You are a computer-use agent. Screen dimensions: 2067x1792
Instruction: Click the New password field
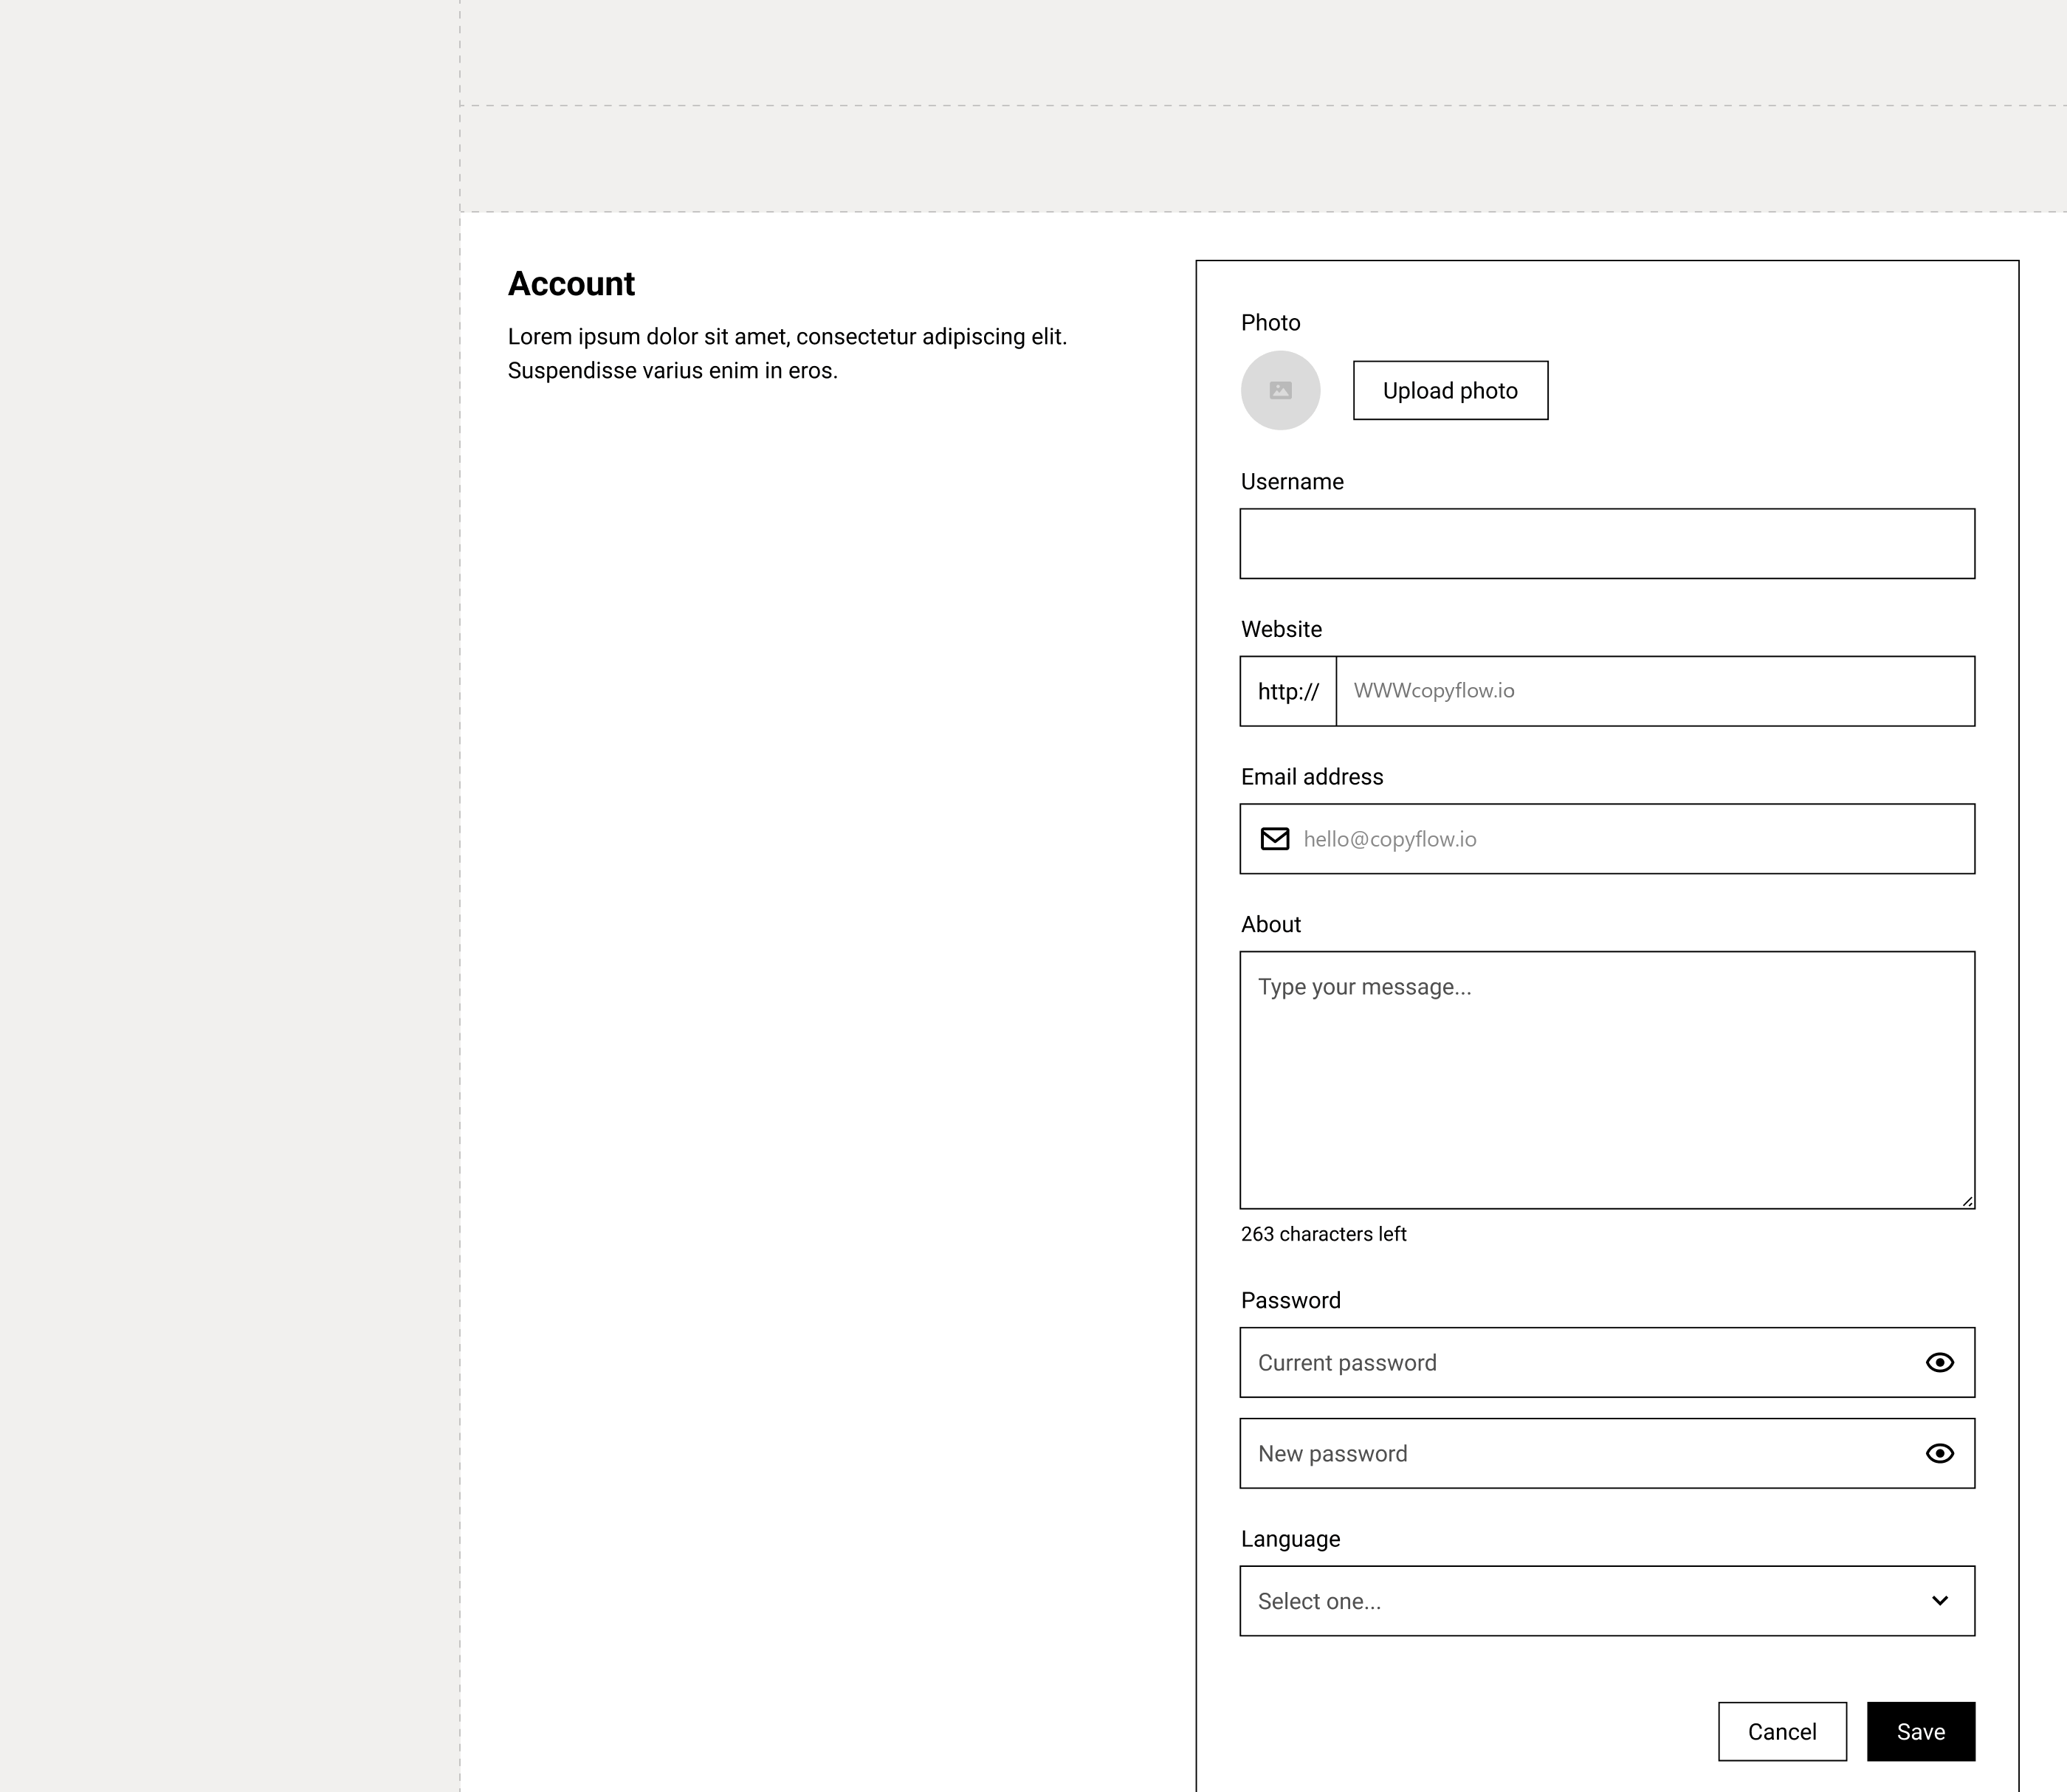[x=1607, y=1453]
